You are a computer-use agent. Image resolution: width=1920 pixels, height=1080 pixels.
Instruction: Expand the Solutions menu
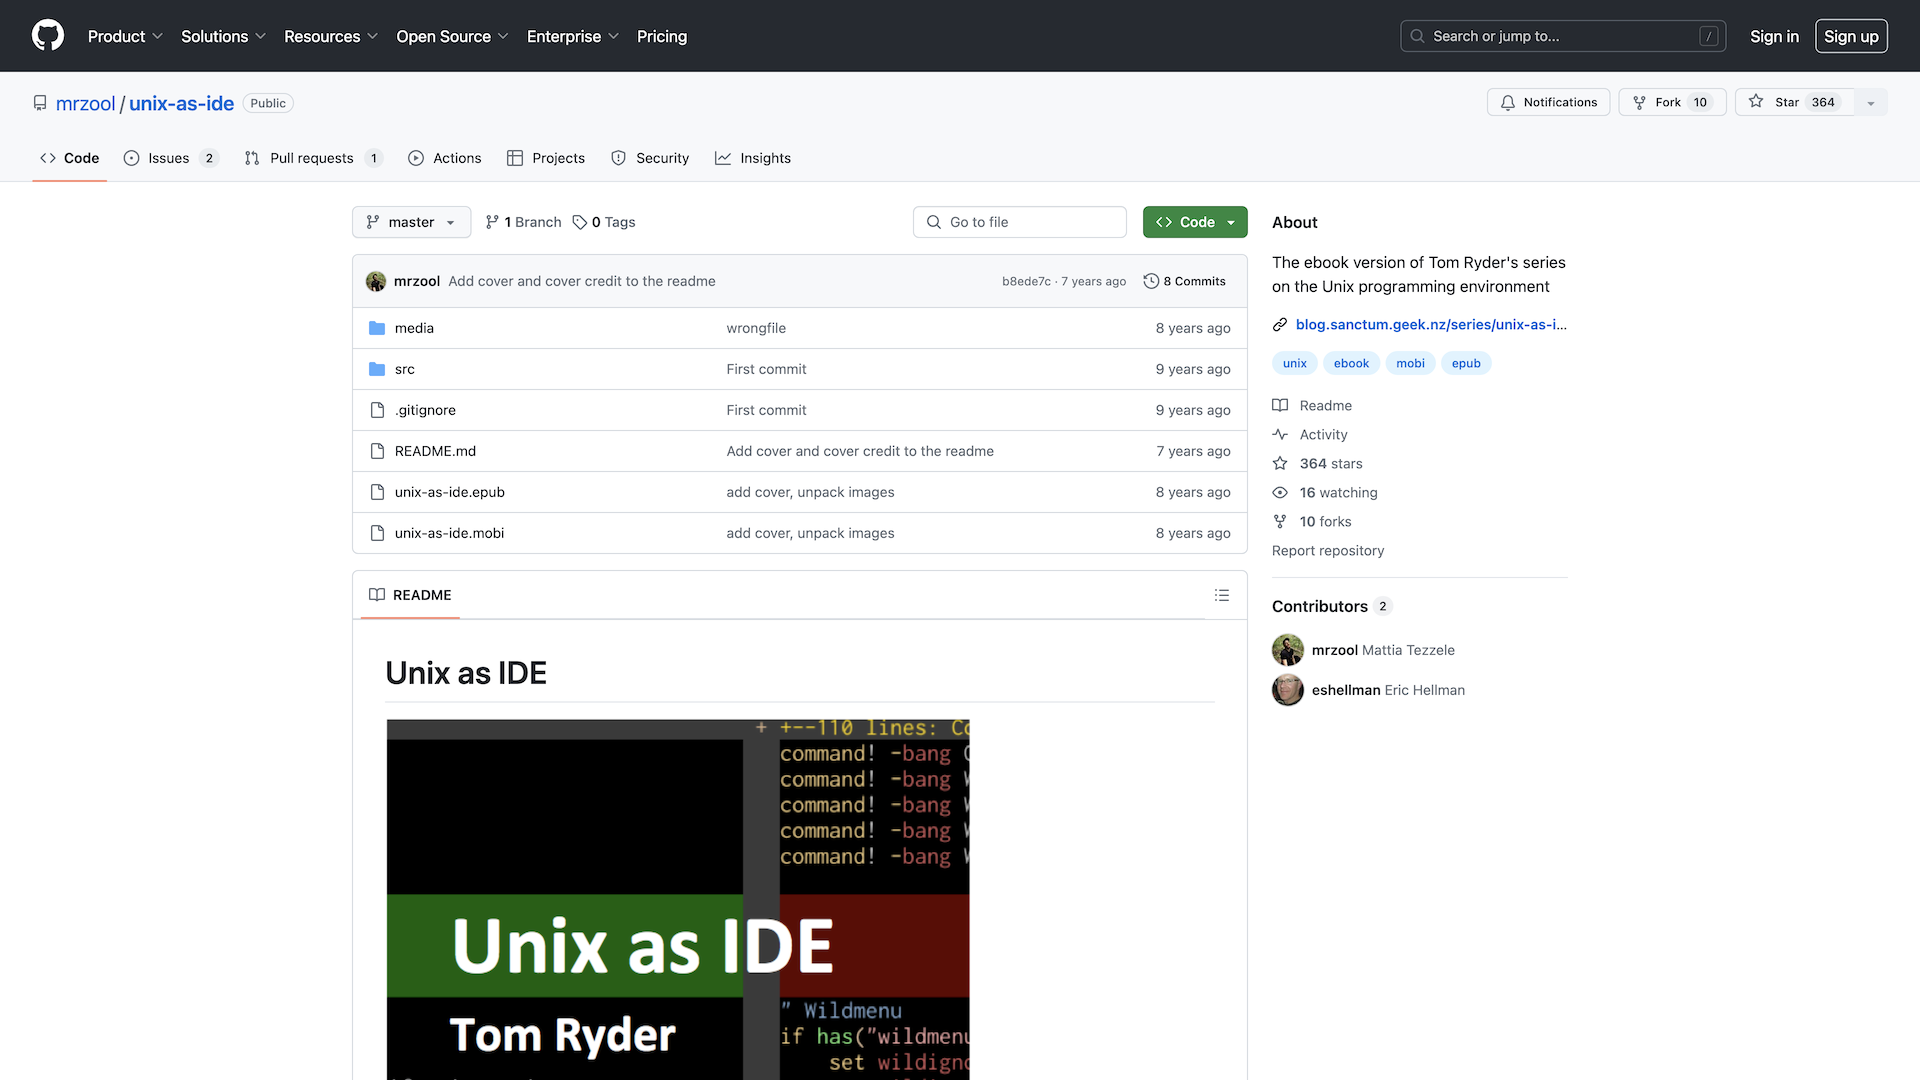coord(223,36)
